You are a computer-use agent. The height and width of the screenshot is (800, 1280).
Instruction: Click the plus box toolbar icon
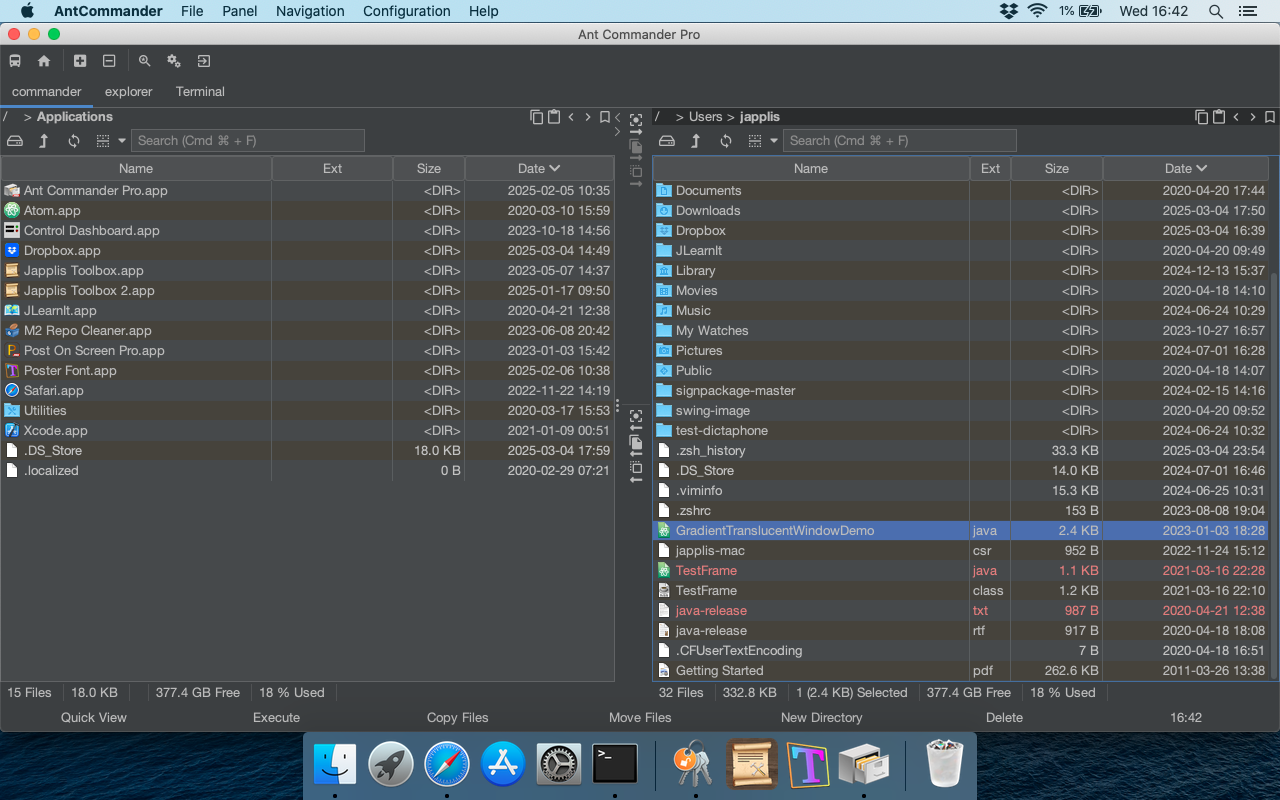80,61
